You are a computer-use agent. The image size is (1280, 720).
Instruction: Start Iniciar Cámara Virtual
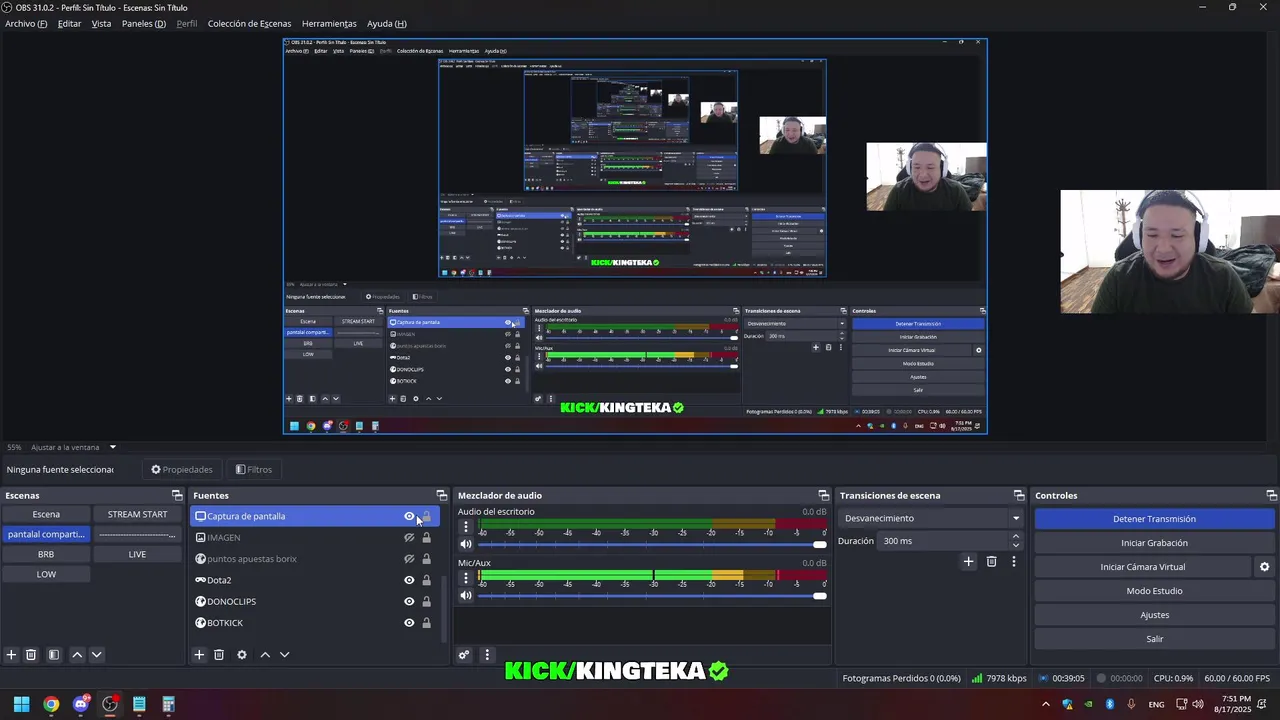(1142, 567)
